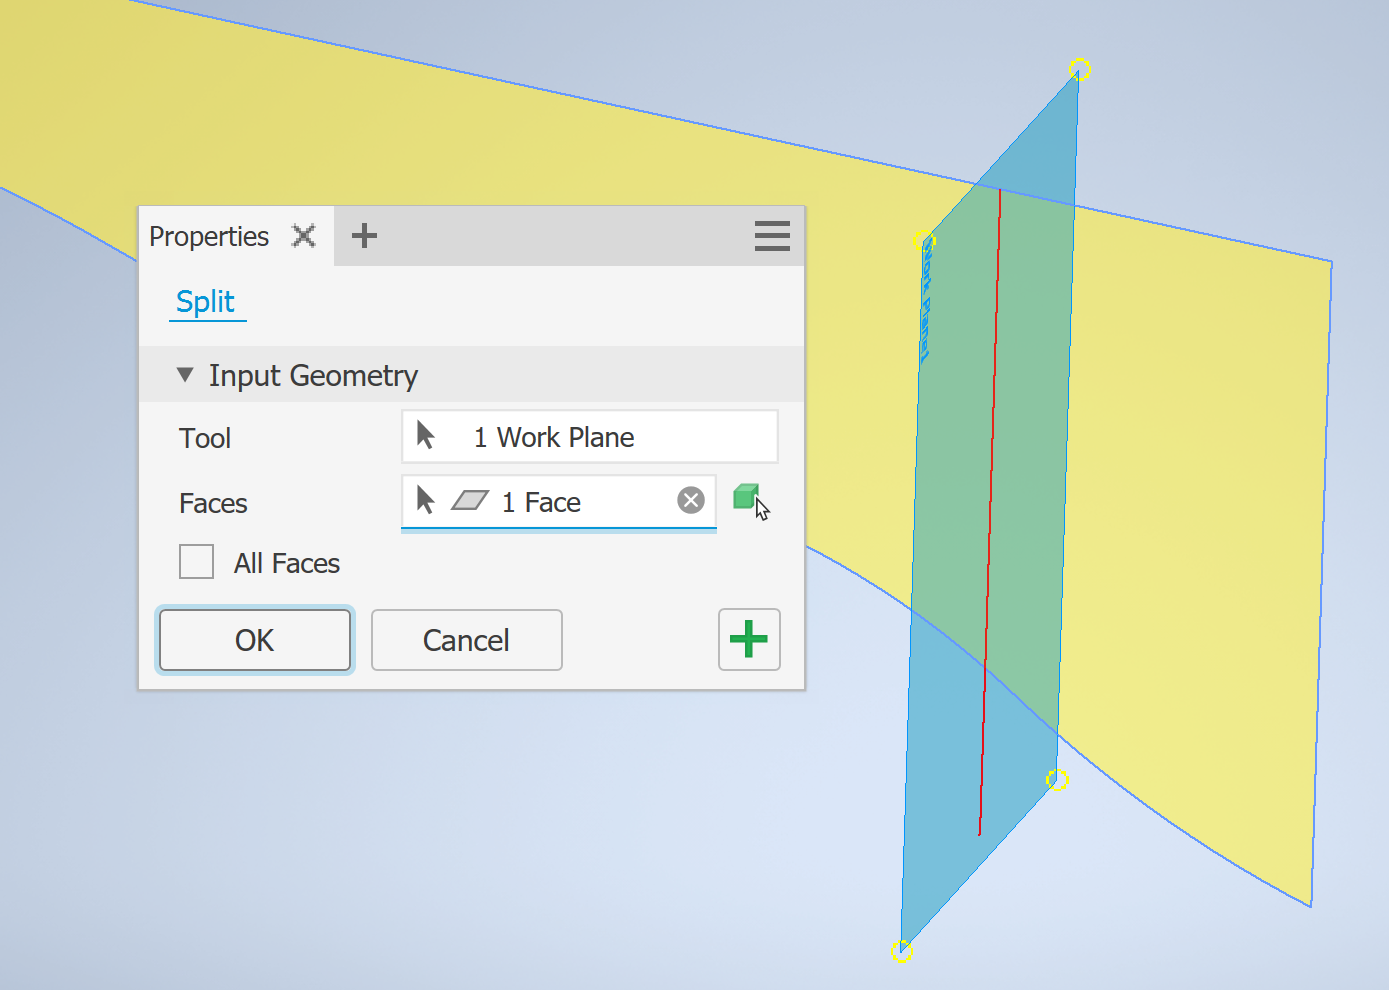
Task: Clear the Faces selection with the X icon
Action: tap(691, 500)
